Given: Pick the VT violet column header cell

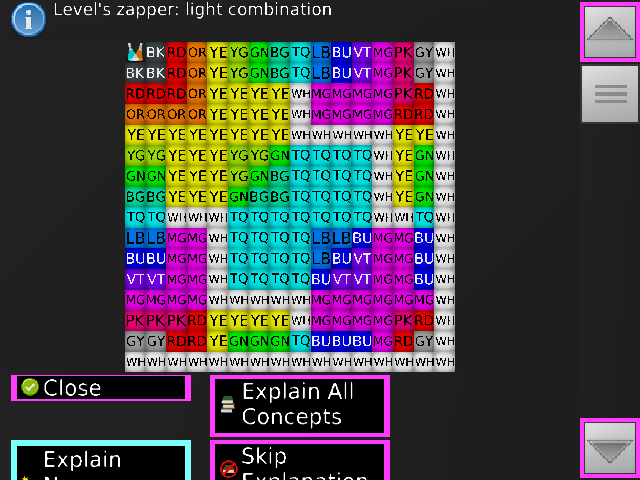Looking at the screenshot, I should 362,51.
